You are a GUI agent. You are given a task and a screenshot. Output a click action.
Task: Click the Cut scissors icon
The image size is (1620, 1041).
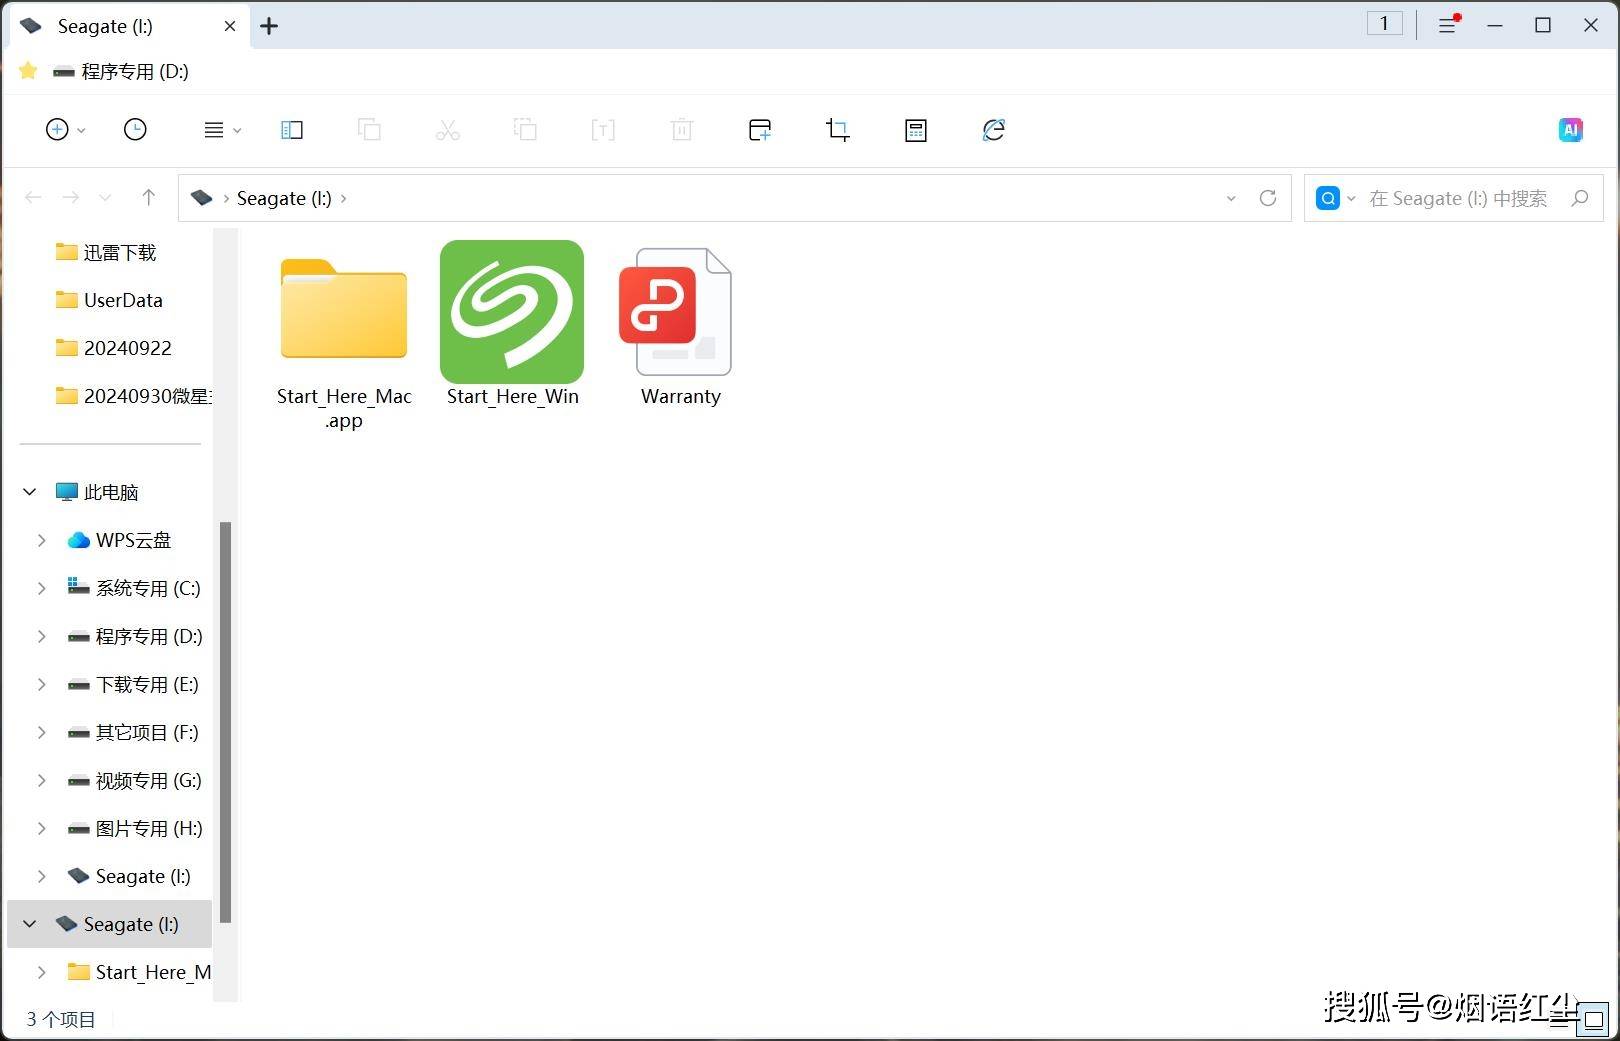447,130
